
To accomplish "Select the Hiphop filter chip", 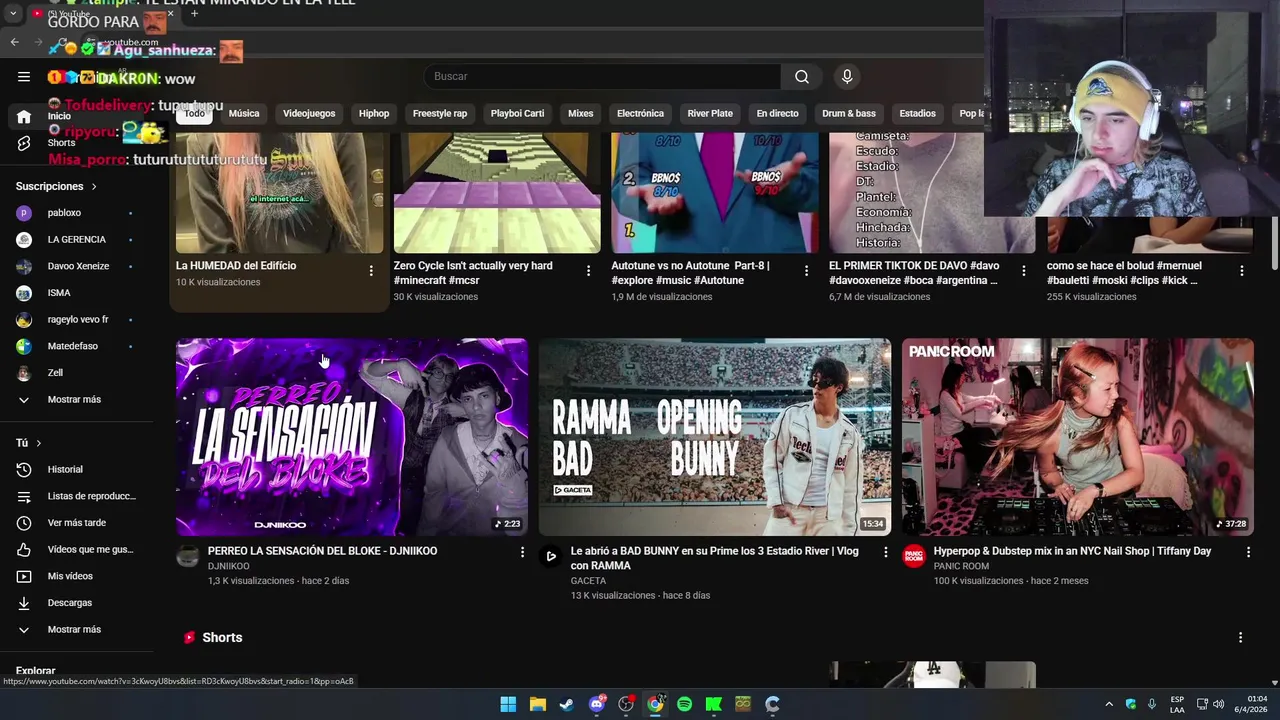I will pos(374,114).
